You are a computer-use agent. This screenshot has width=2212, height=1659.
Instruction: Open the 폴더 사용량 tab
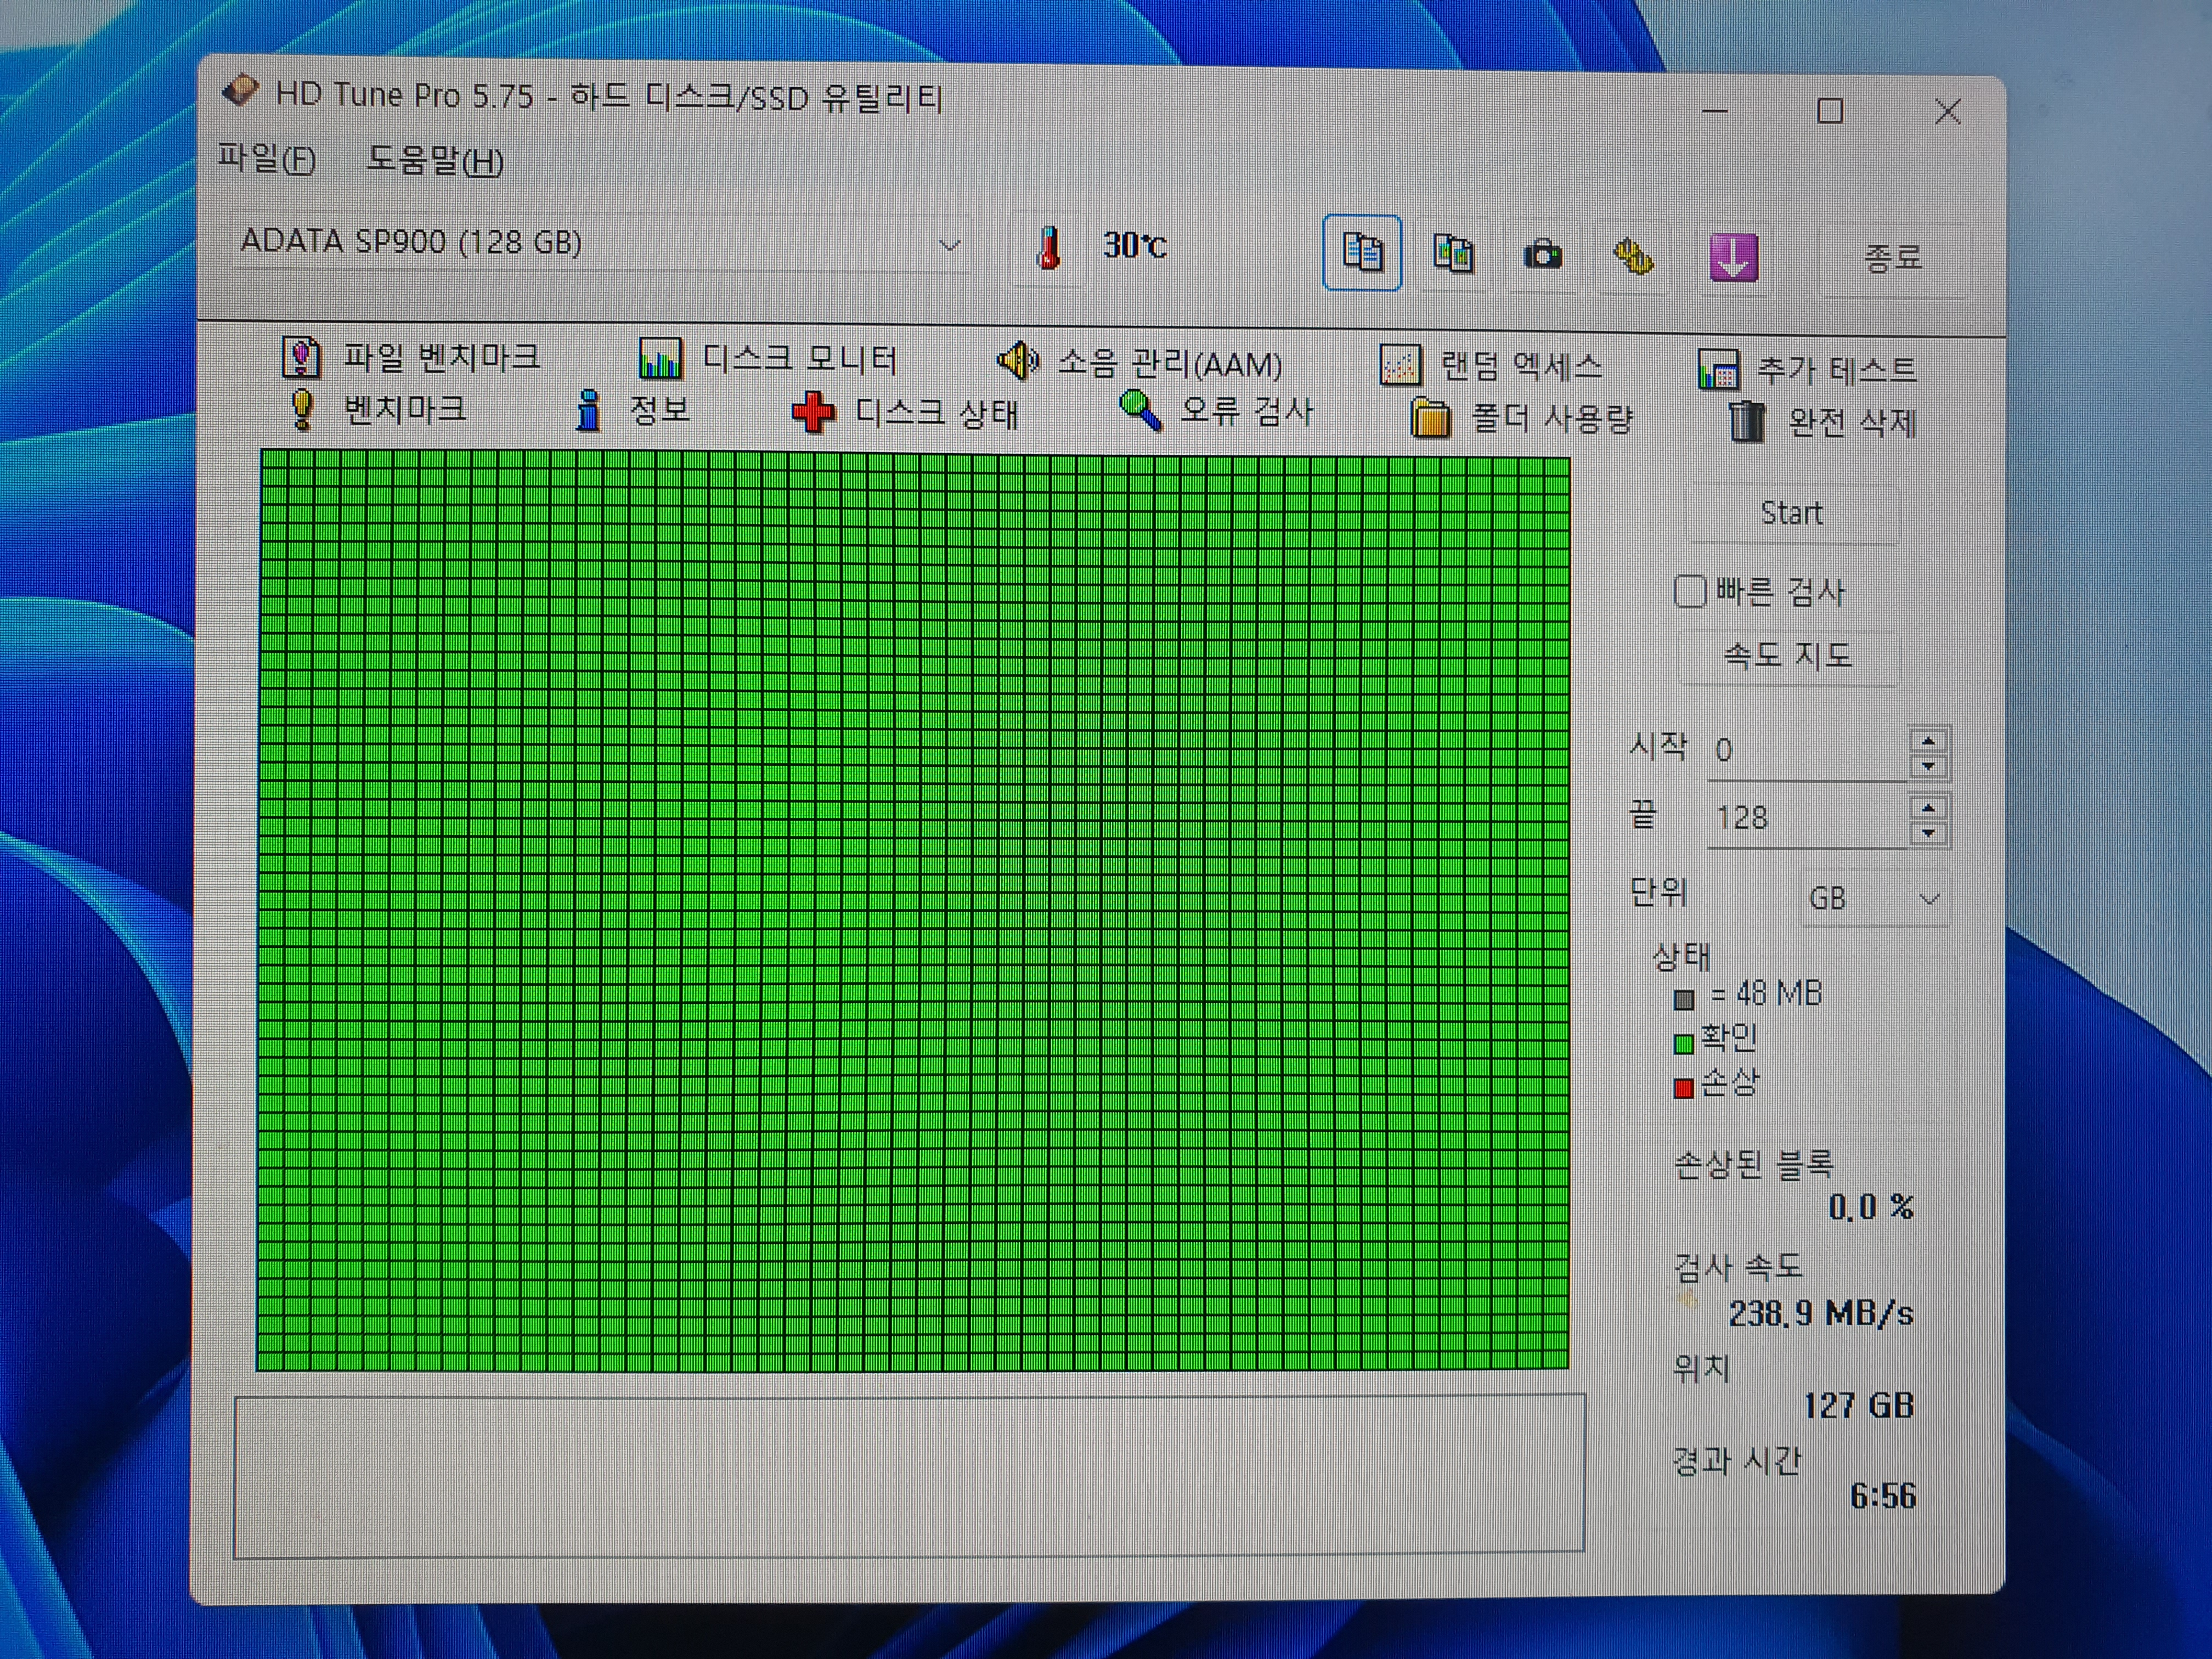[x=1521, y=418]
